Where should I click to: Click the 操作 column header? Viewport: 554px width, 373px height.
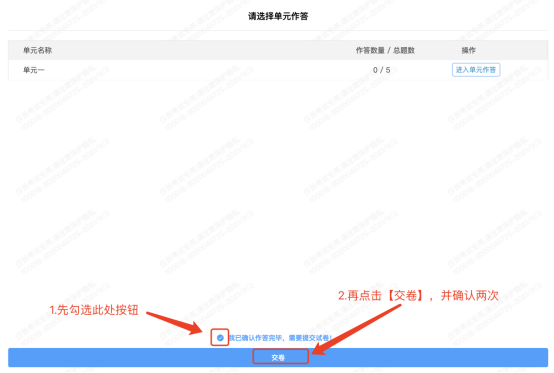point(468,51)
